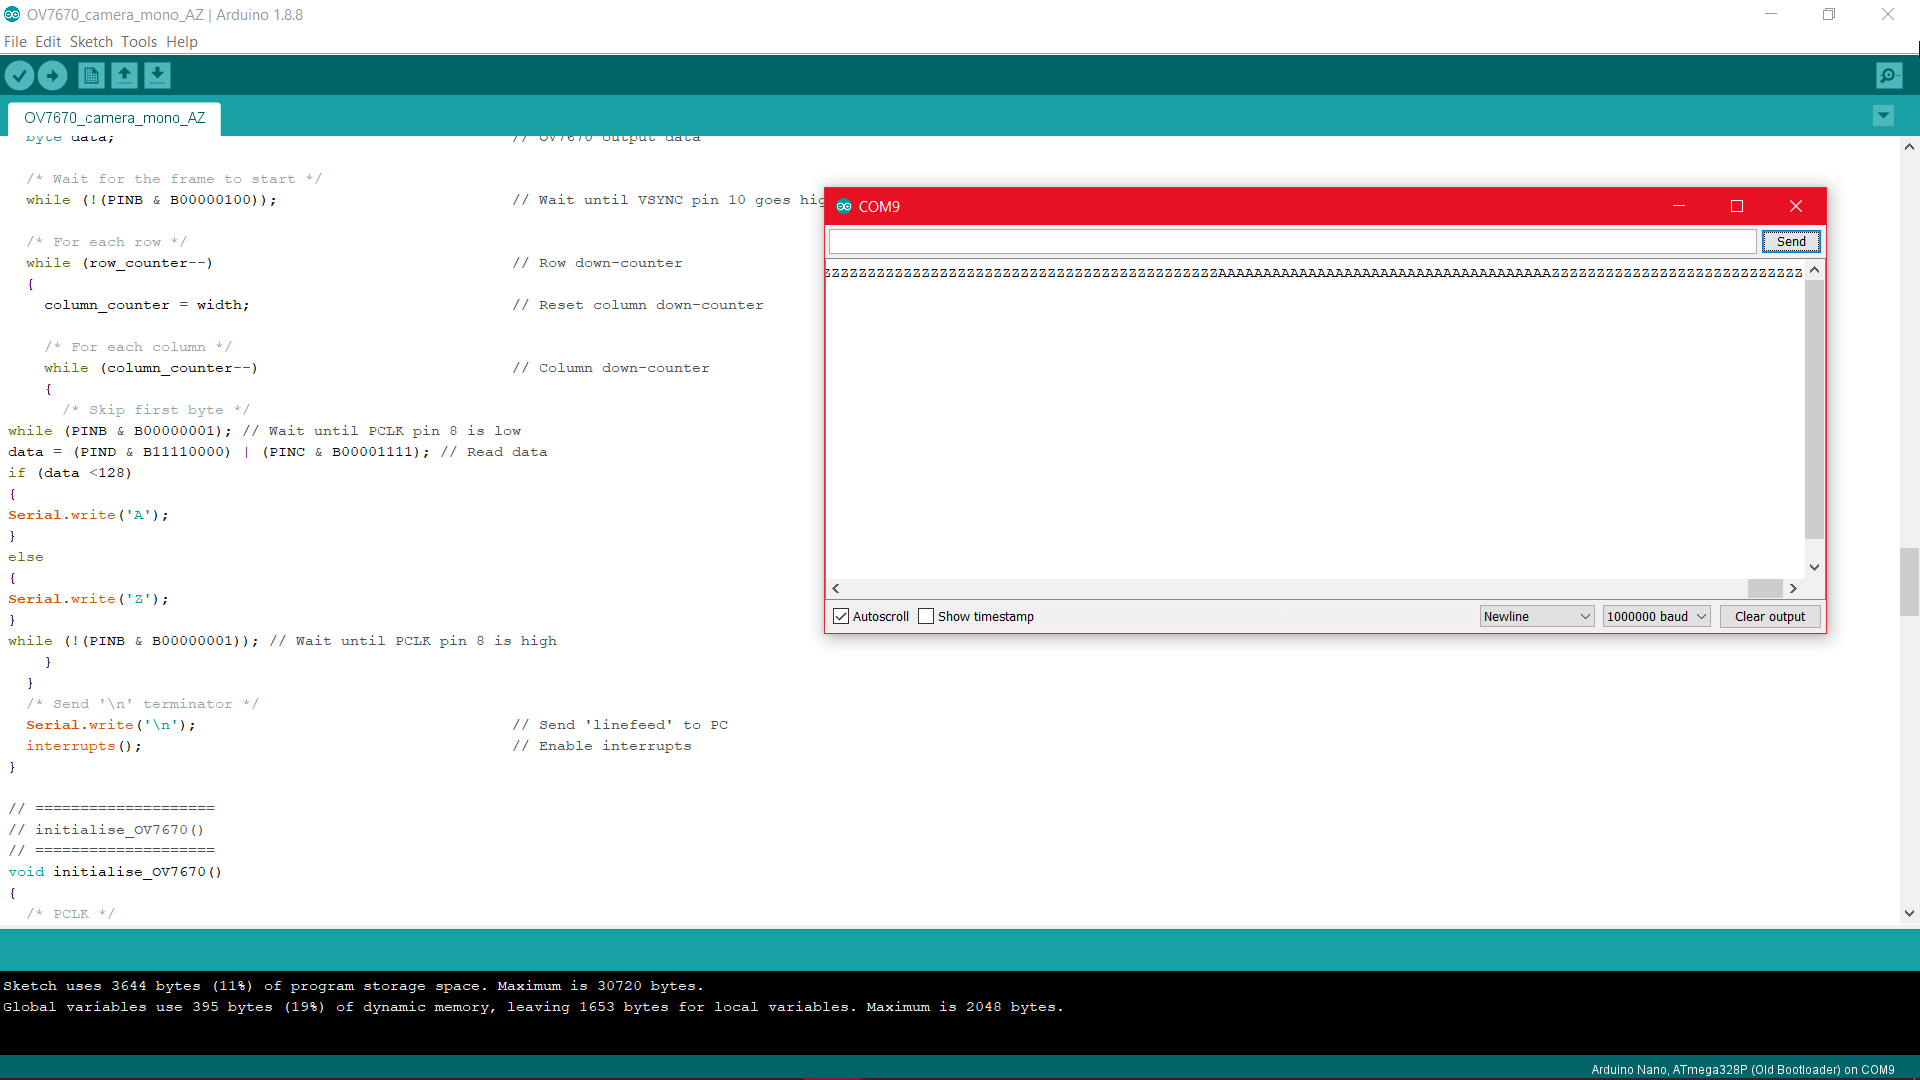Select the OV7670_camera_mono_AZ tab
This screenshot has height=1080, width=1920.
pos(114,118)
